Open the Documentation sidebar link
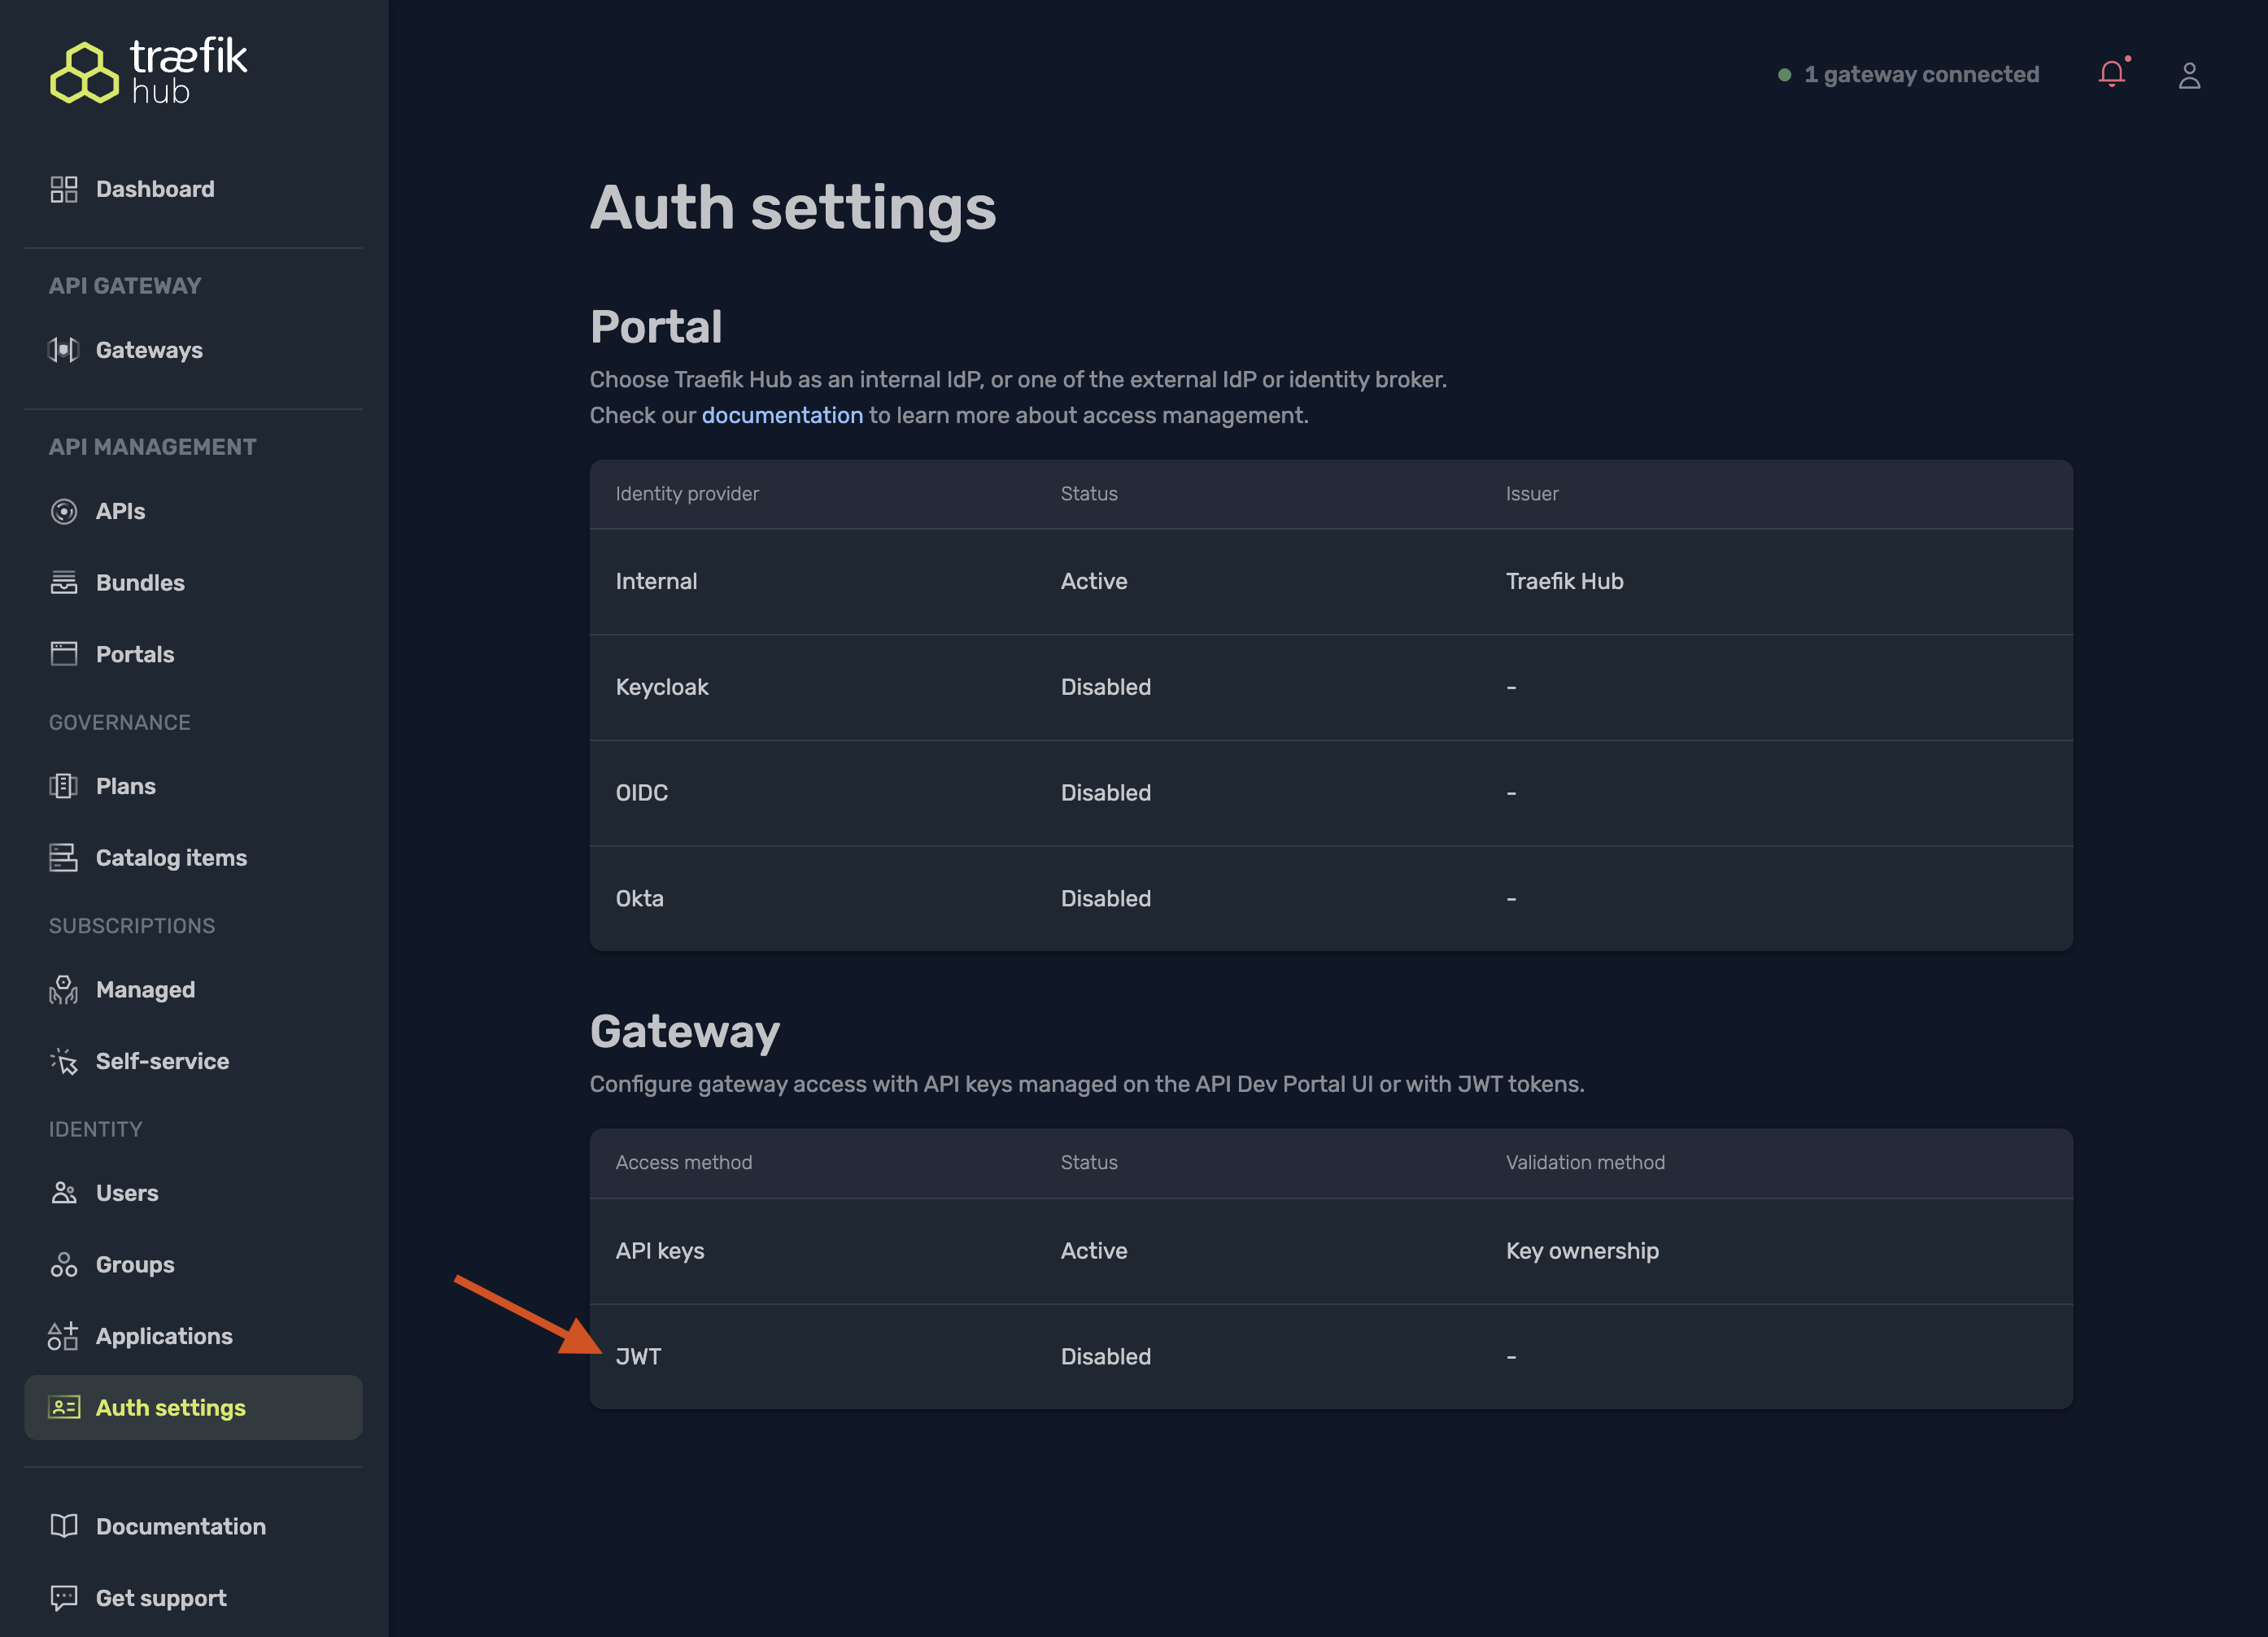Image resolution: width=2268 pixels, height=1637 pixels. pyautogui.click(x=181, y=1526)
